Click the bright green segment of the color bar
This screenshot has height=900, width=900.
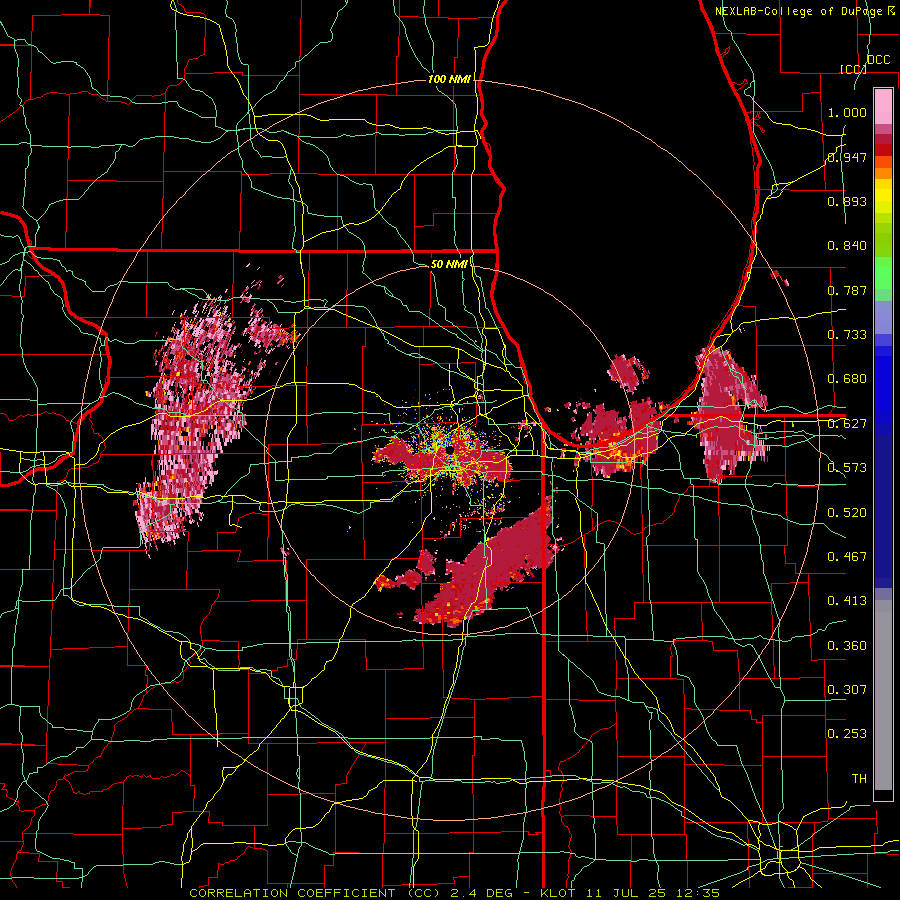pyautogui.click(x=883, y=273)
